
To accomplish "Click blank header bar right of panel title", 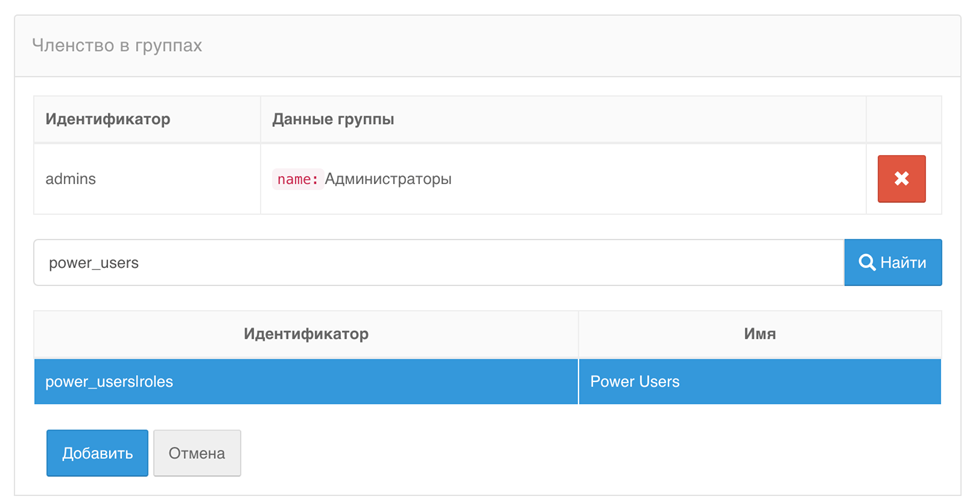I will coord(600,46).
